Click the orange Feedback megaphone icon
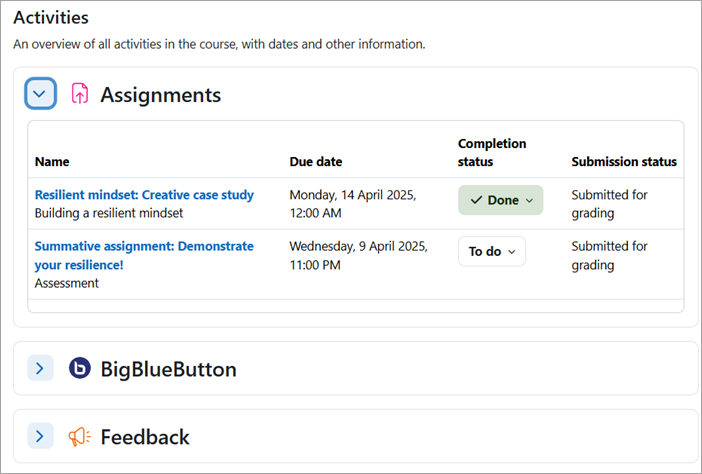The height and width of the screenshot is (474, 702). (x=80, y=437)
